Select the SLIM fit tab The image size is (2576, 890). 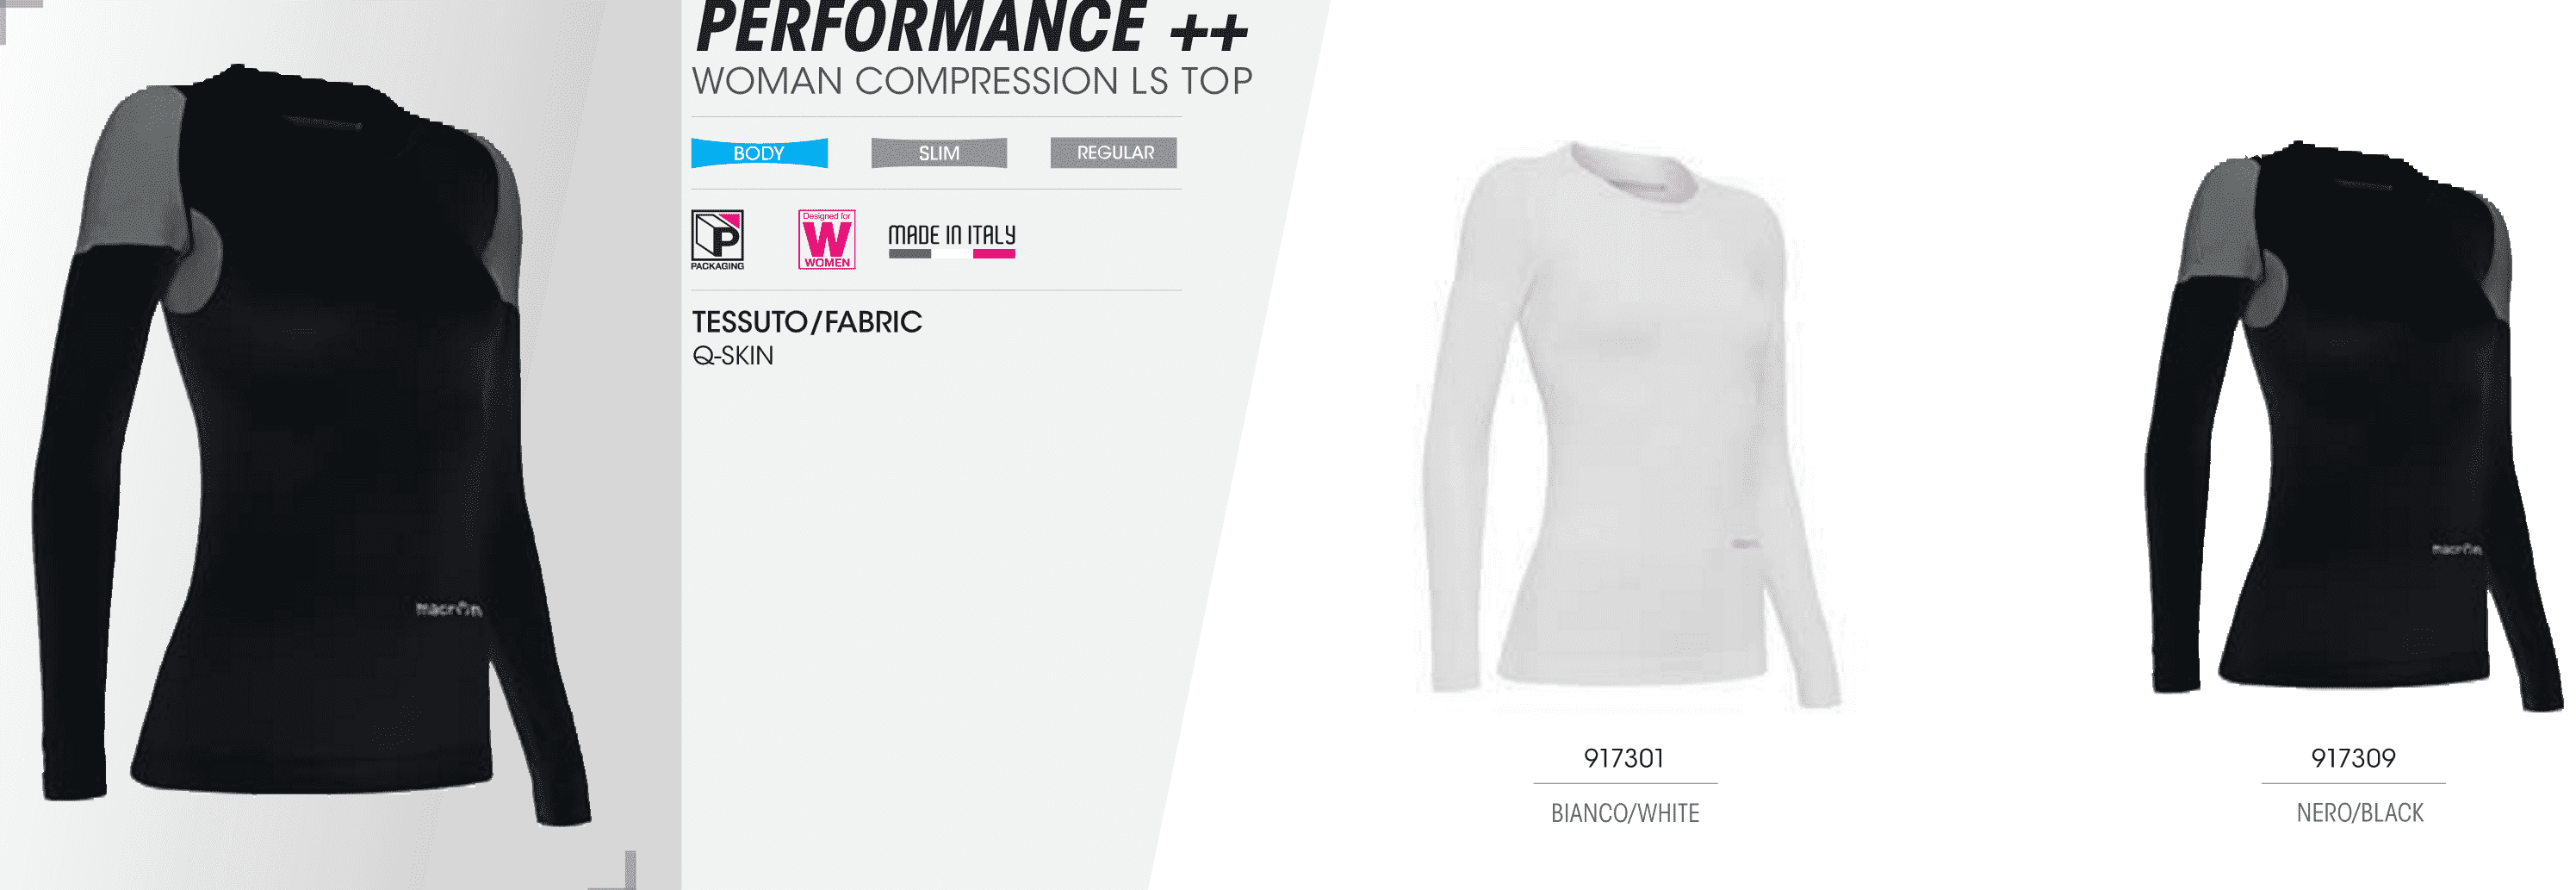coord(939,153)
